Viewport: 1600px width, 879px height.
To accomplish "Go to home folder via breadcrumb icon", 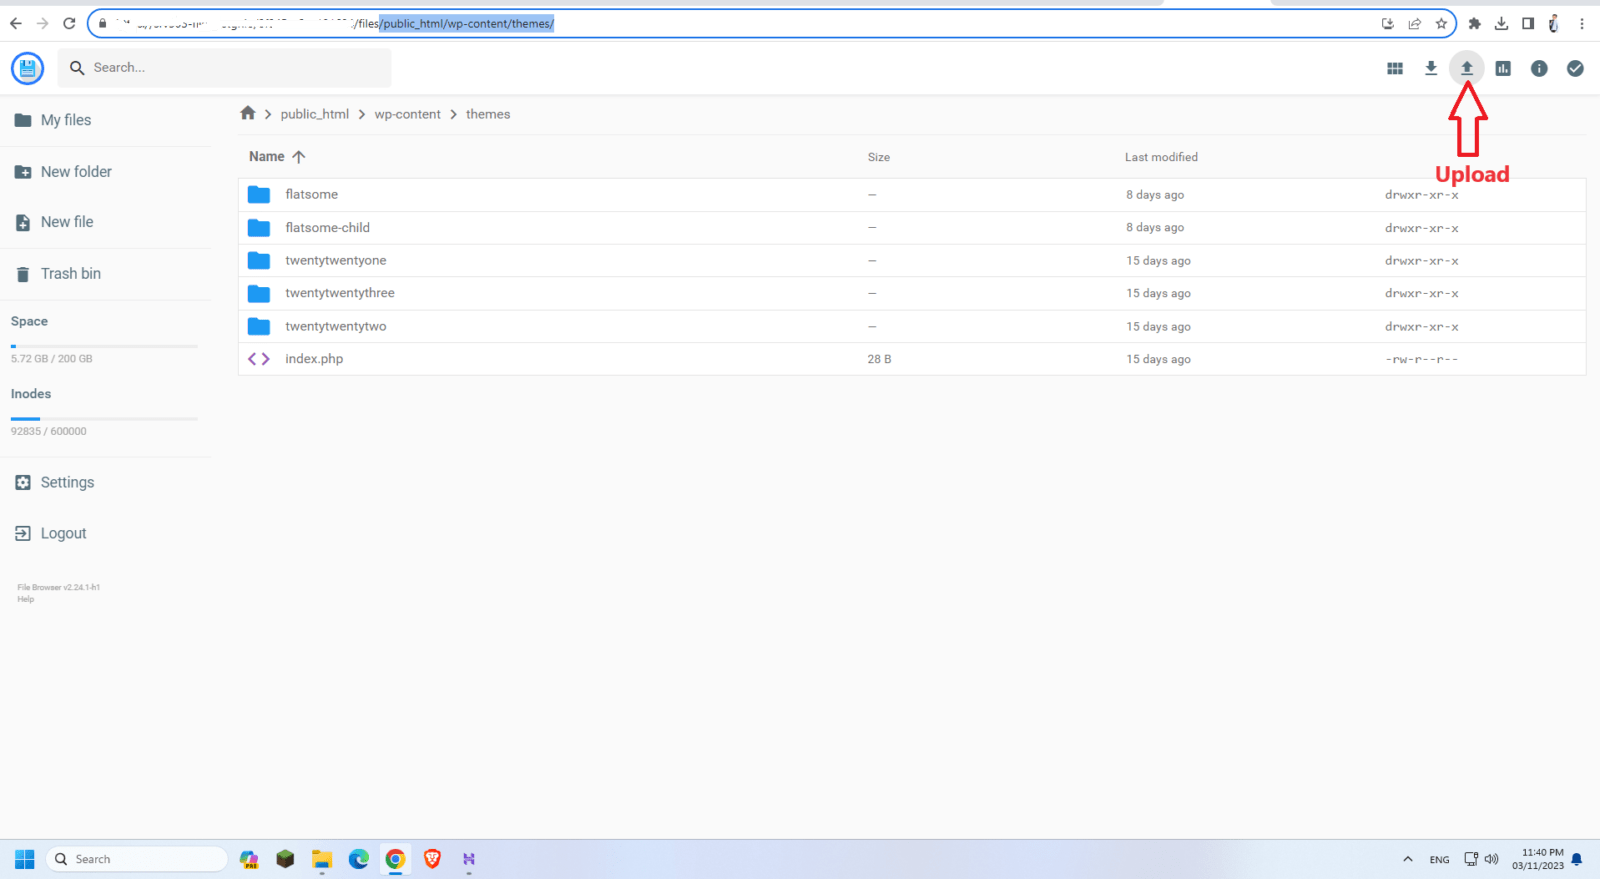I will [x=248, y=114].
